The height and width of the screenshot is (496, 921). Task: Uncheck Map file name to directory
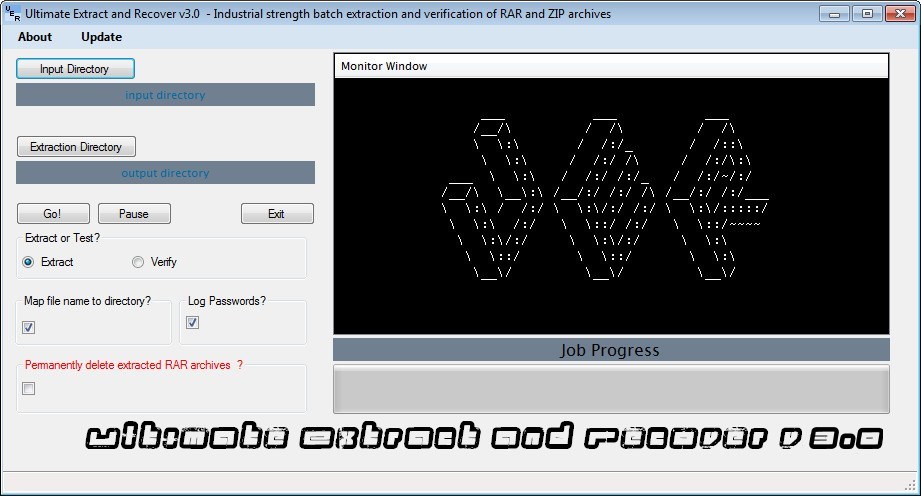point(29,327)
